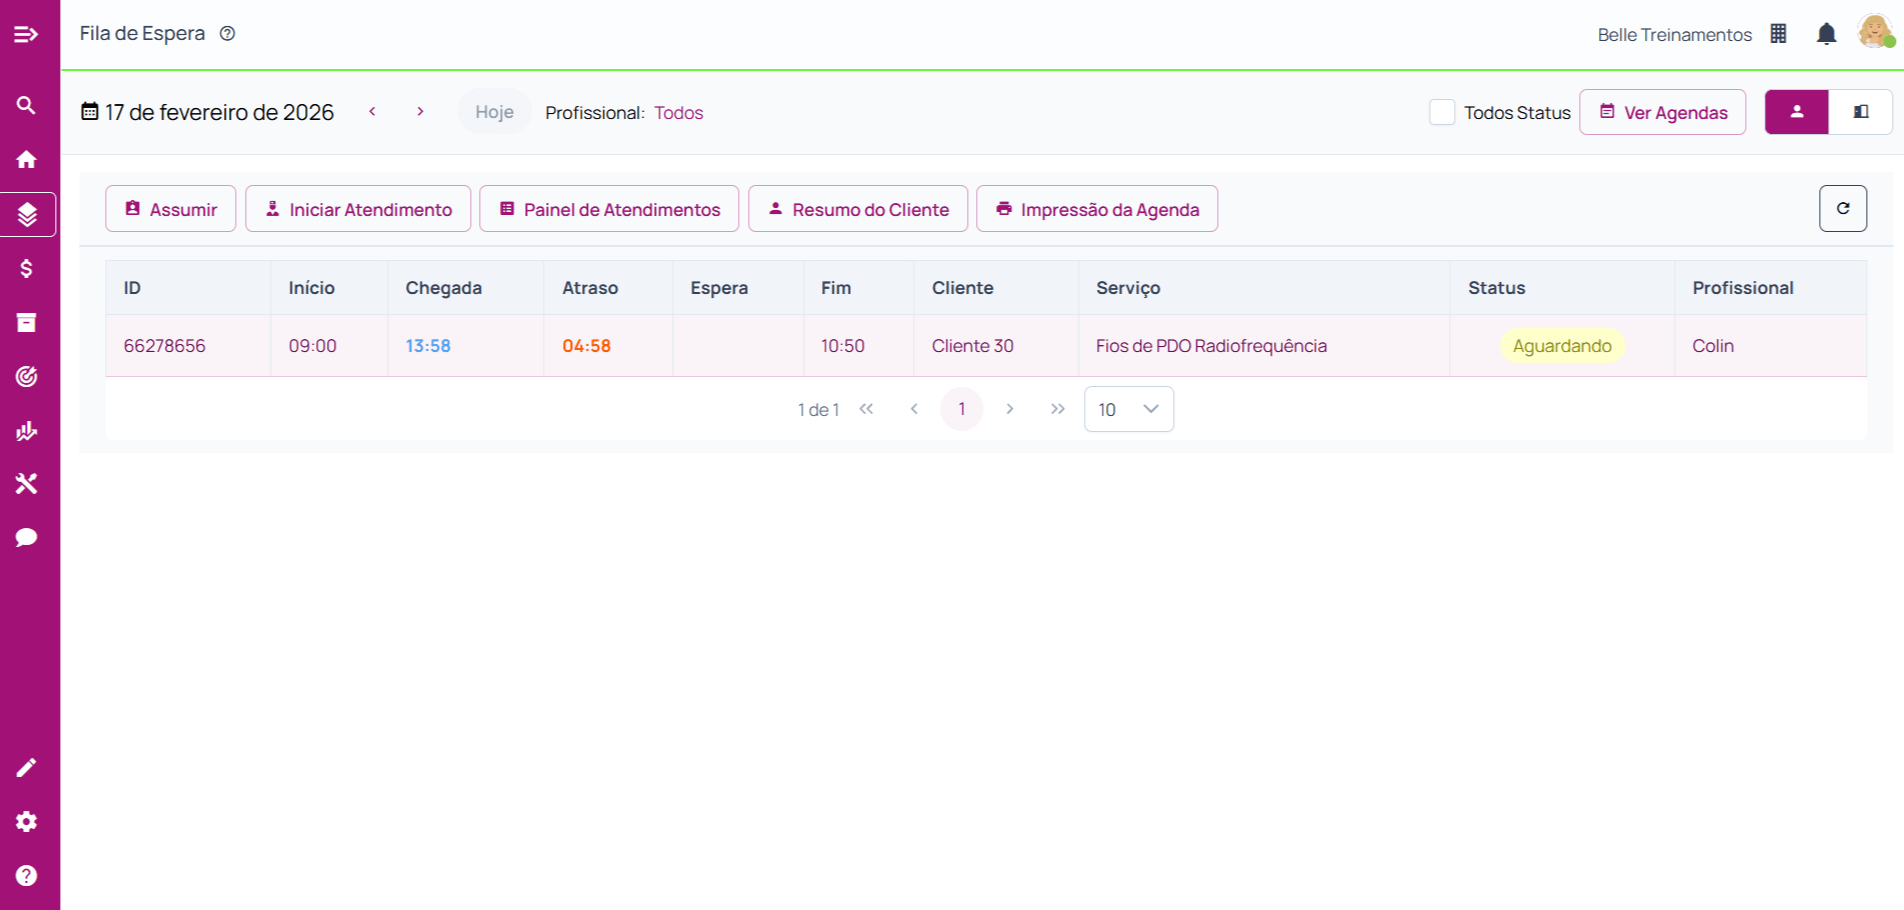Open the rows-per-page dropdown showing 10

click(x=1128, y=409)
